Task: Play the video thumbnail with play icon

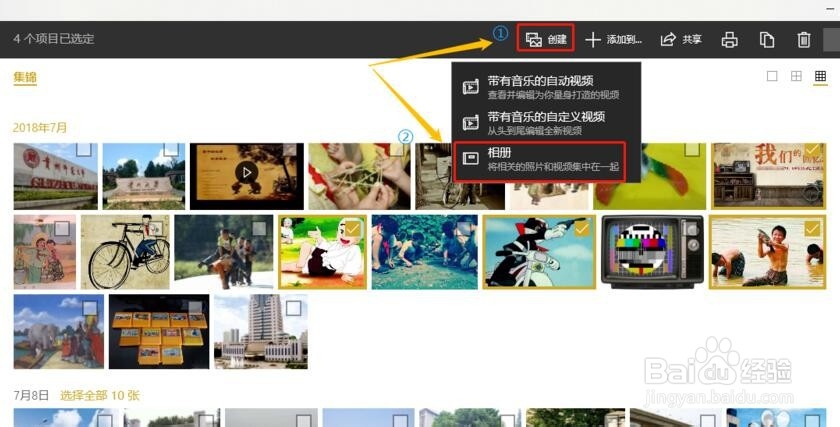Action: pyautogui.click(x=246, y=173)
